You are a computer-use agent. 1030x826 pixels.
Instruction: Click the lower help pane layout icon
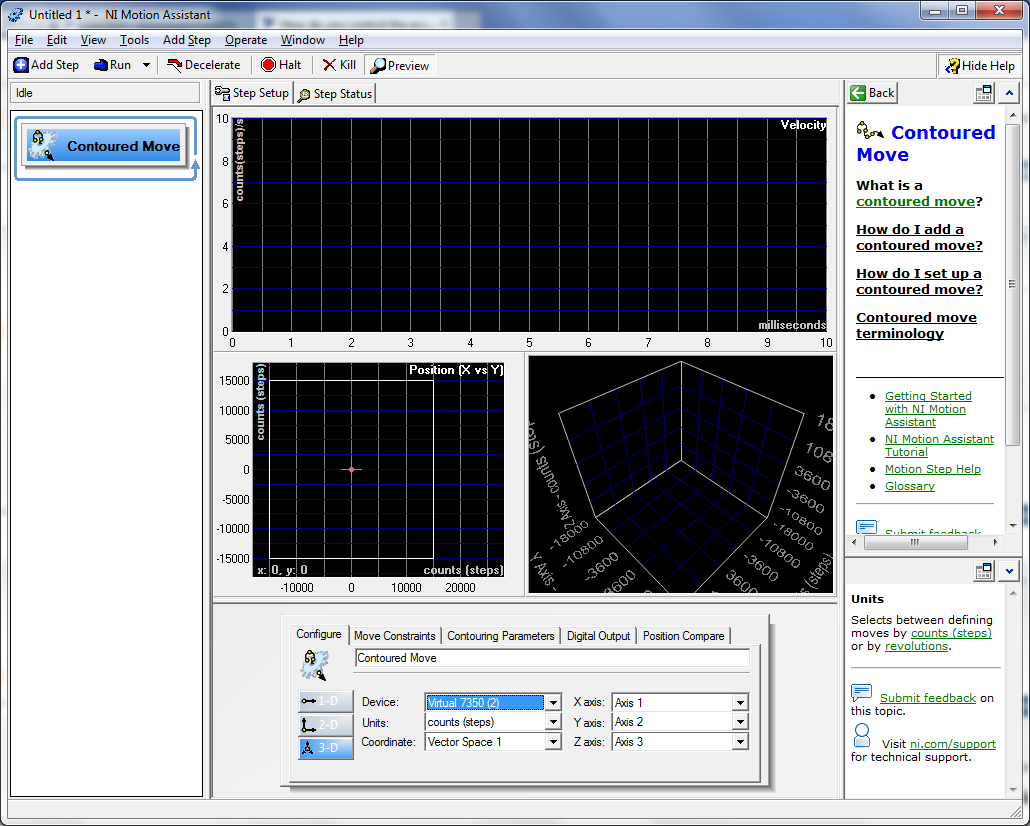point(984,571)
